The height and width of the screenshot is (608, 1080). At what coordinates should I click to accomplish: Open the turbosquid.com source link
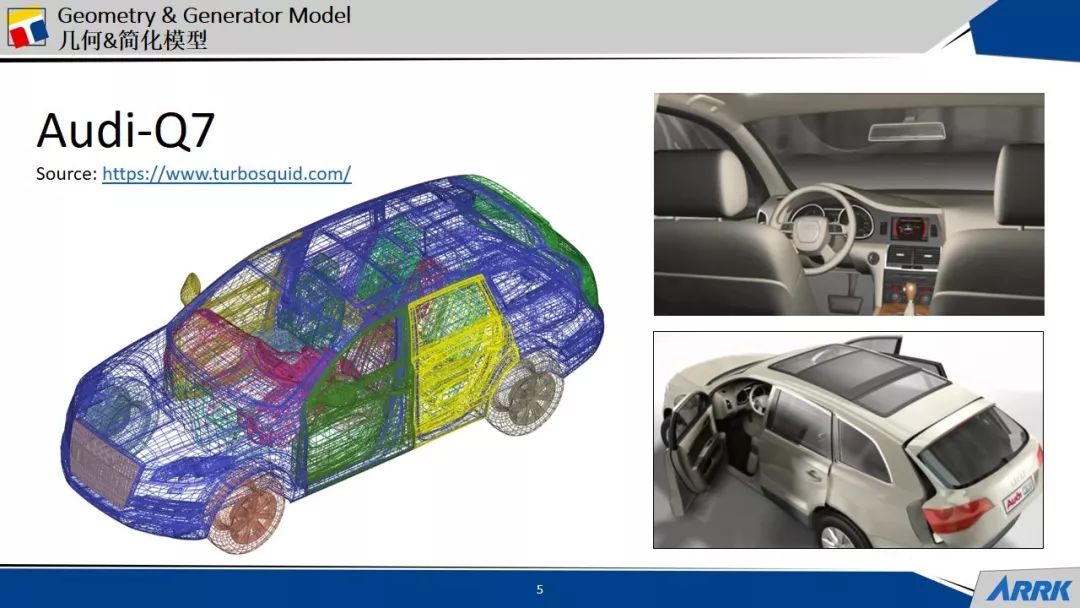click(226, 173)
